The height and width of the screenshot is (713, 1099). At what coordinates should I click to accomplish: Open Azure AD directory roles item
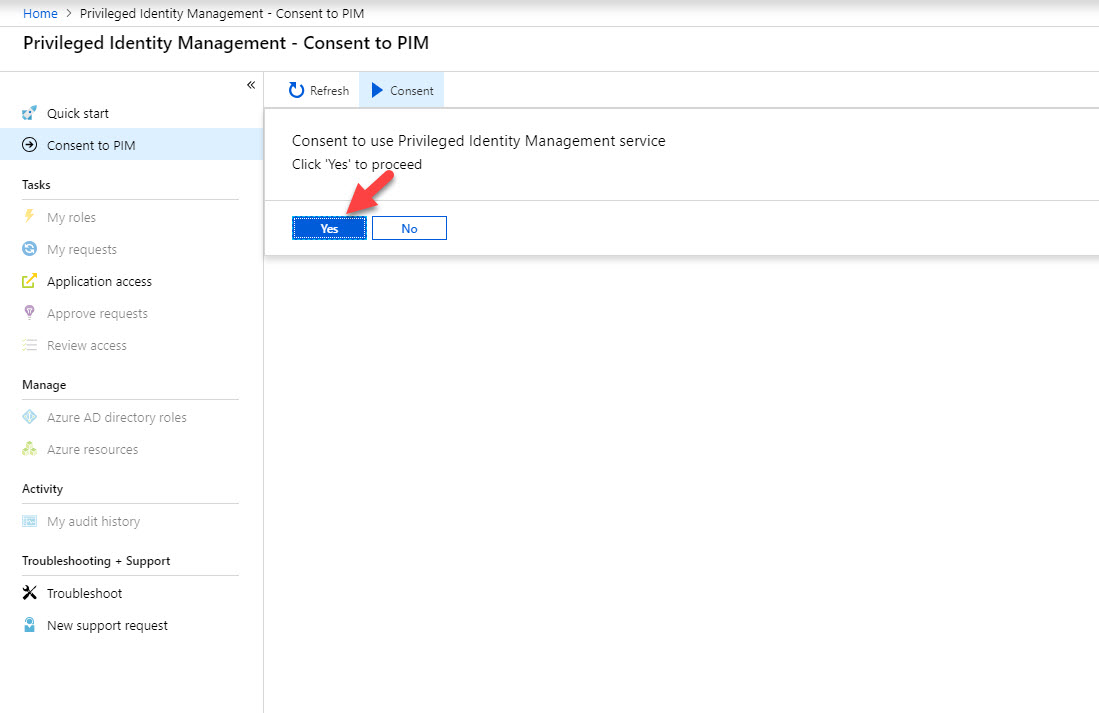132,417
